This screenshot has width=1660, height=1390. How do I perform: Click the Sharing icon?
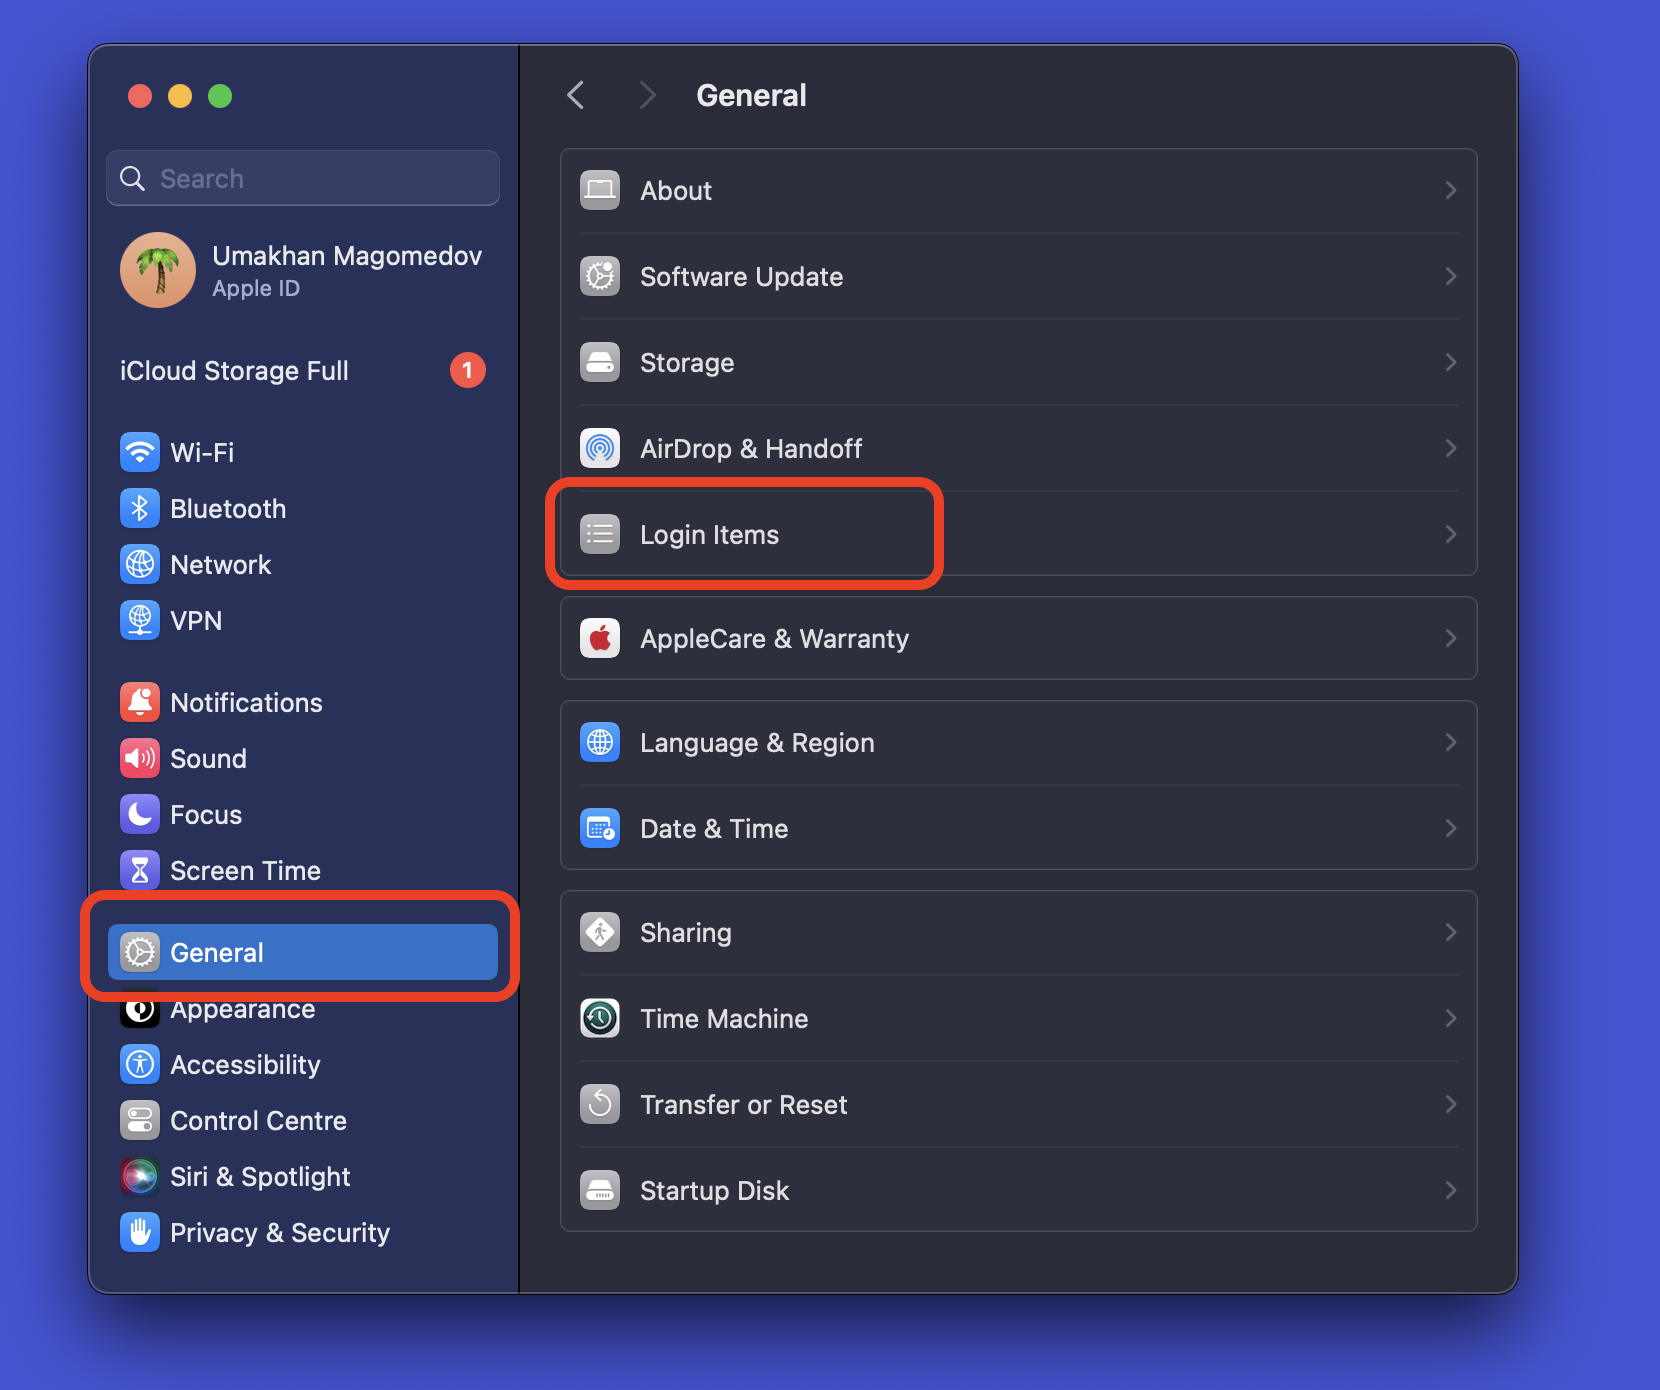(x=600, y=932)
